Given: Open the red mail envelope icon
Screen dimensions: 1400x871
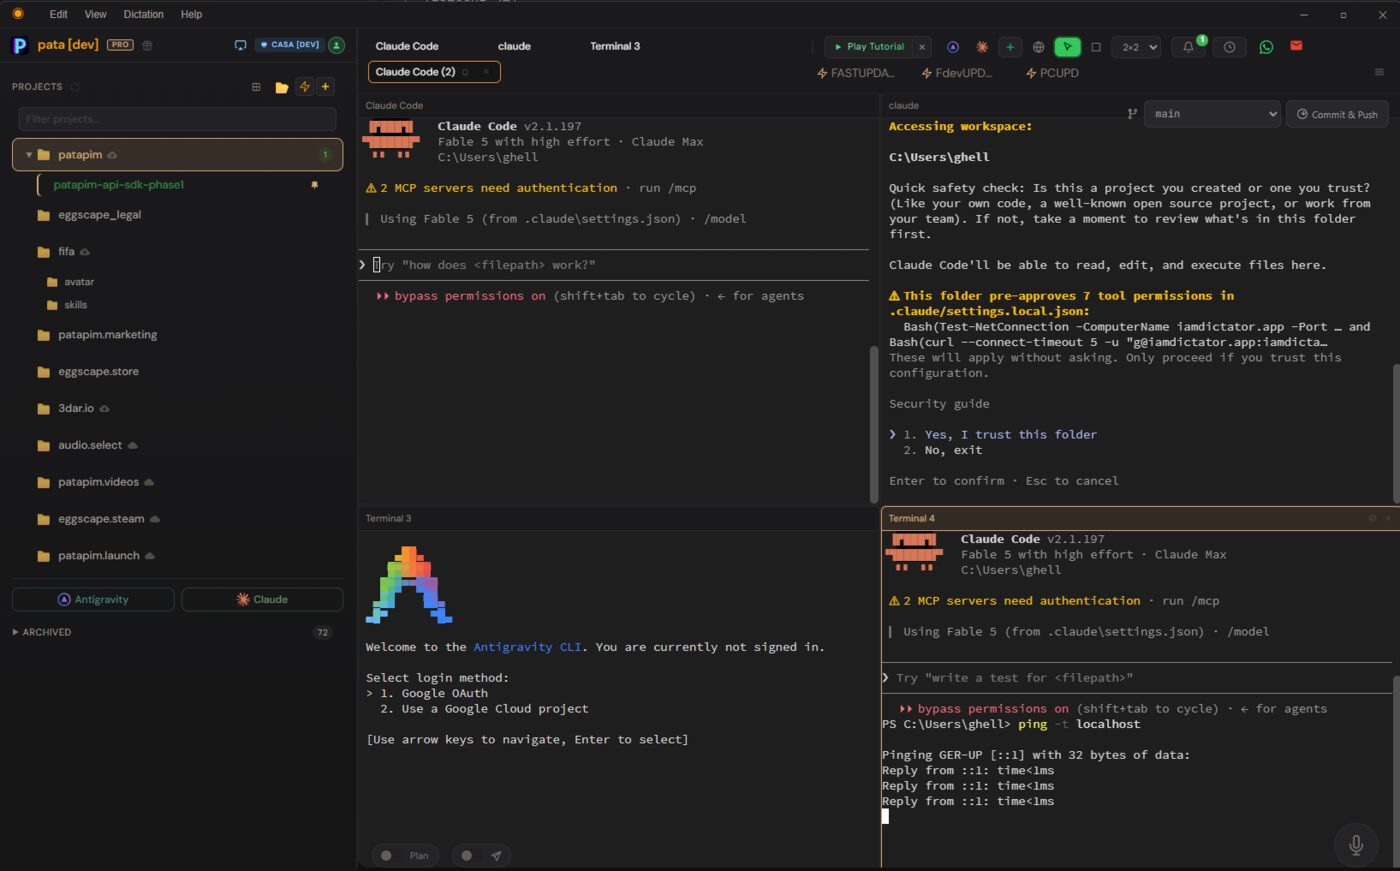Looking at the screenshot, I should [x=1296, y=46].
